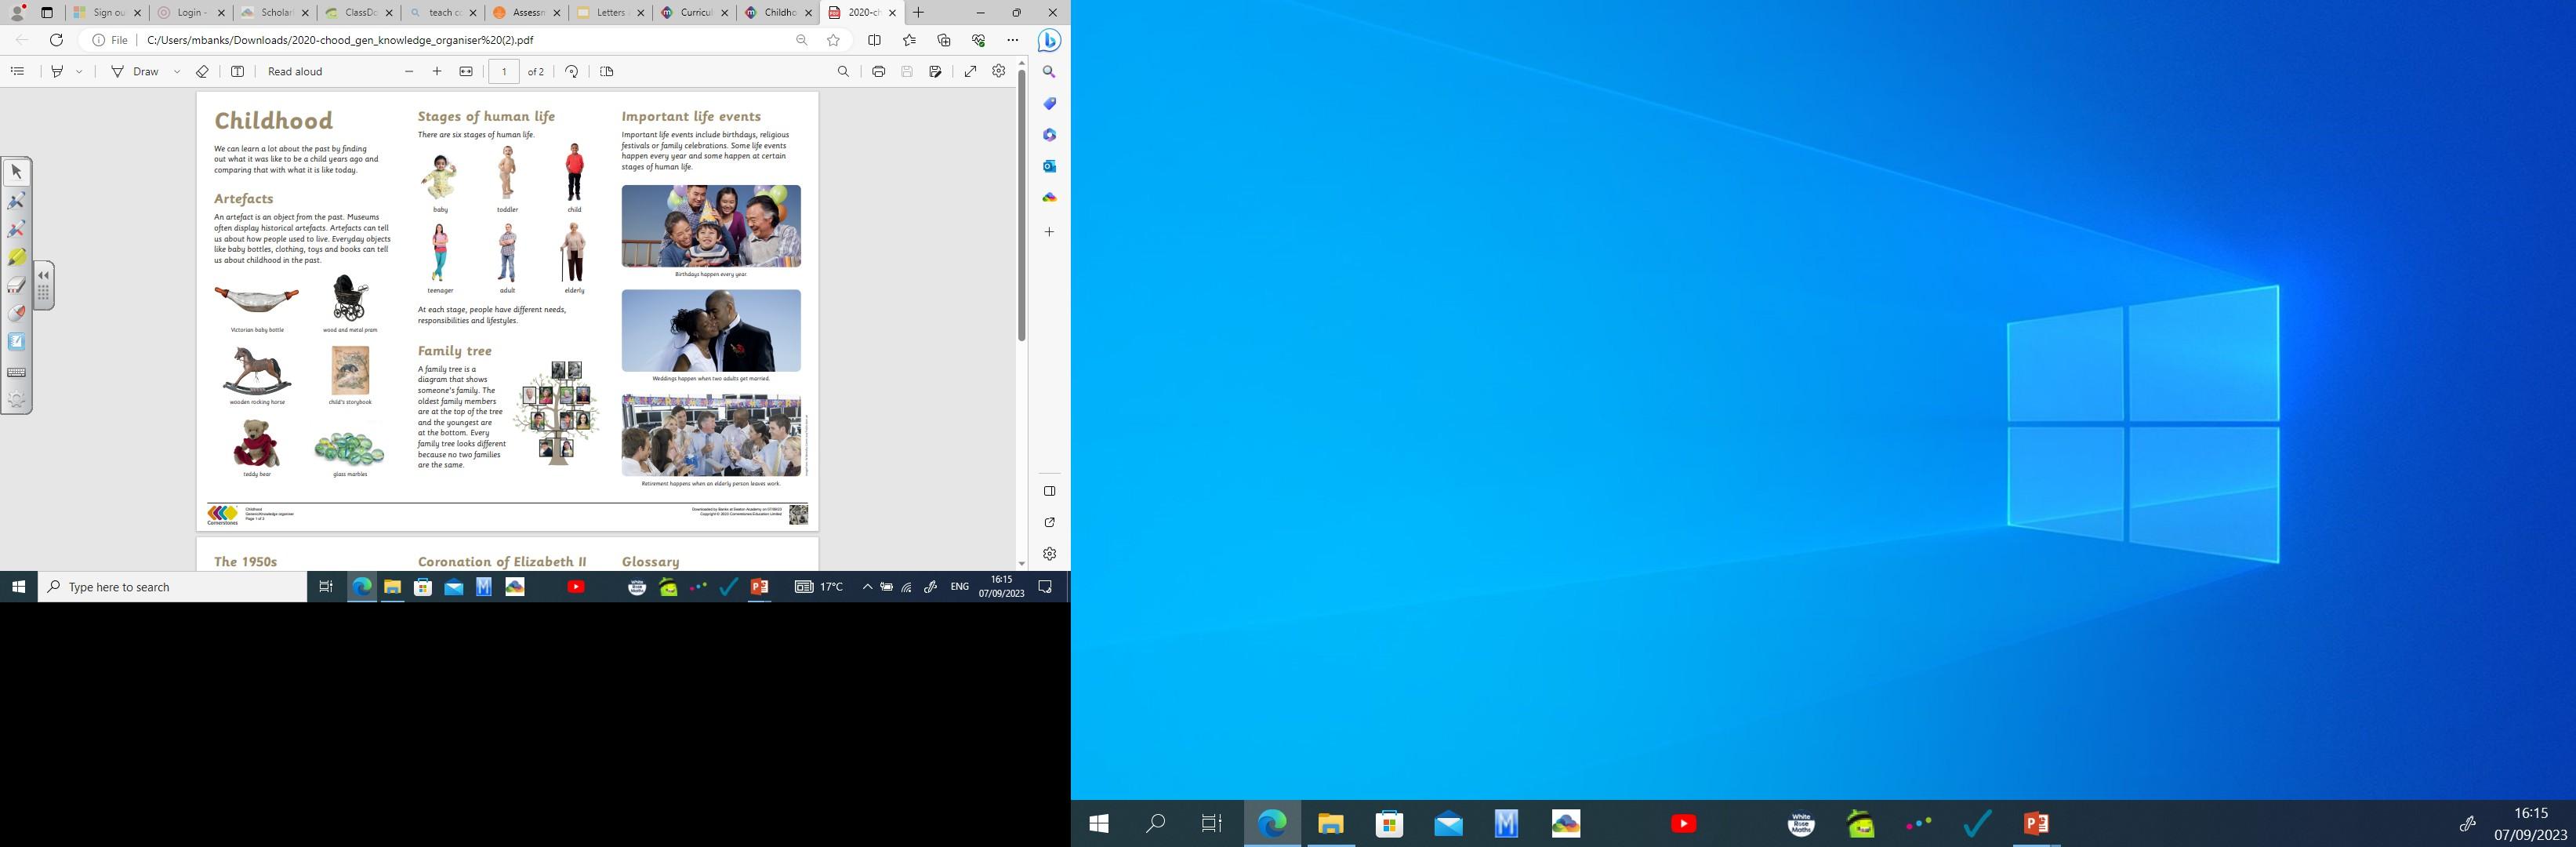
Task: Toggle the table of contents panel
Action: click(x=17, y=71)
